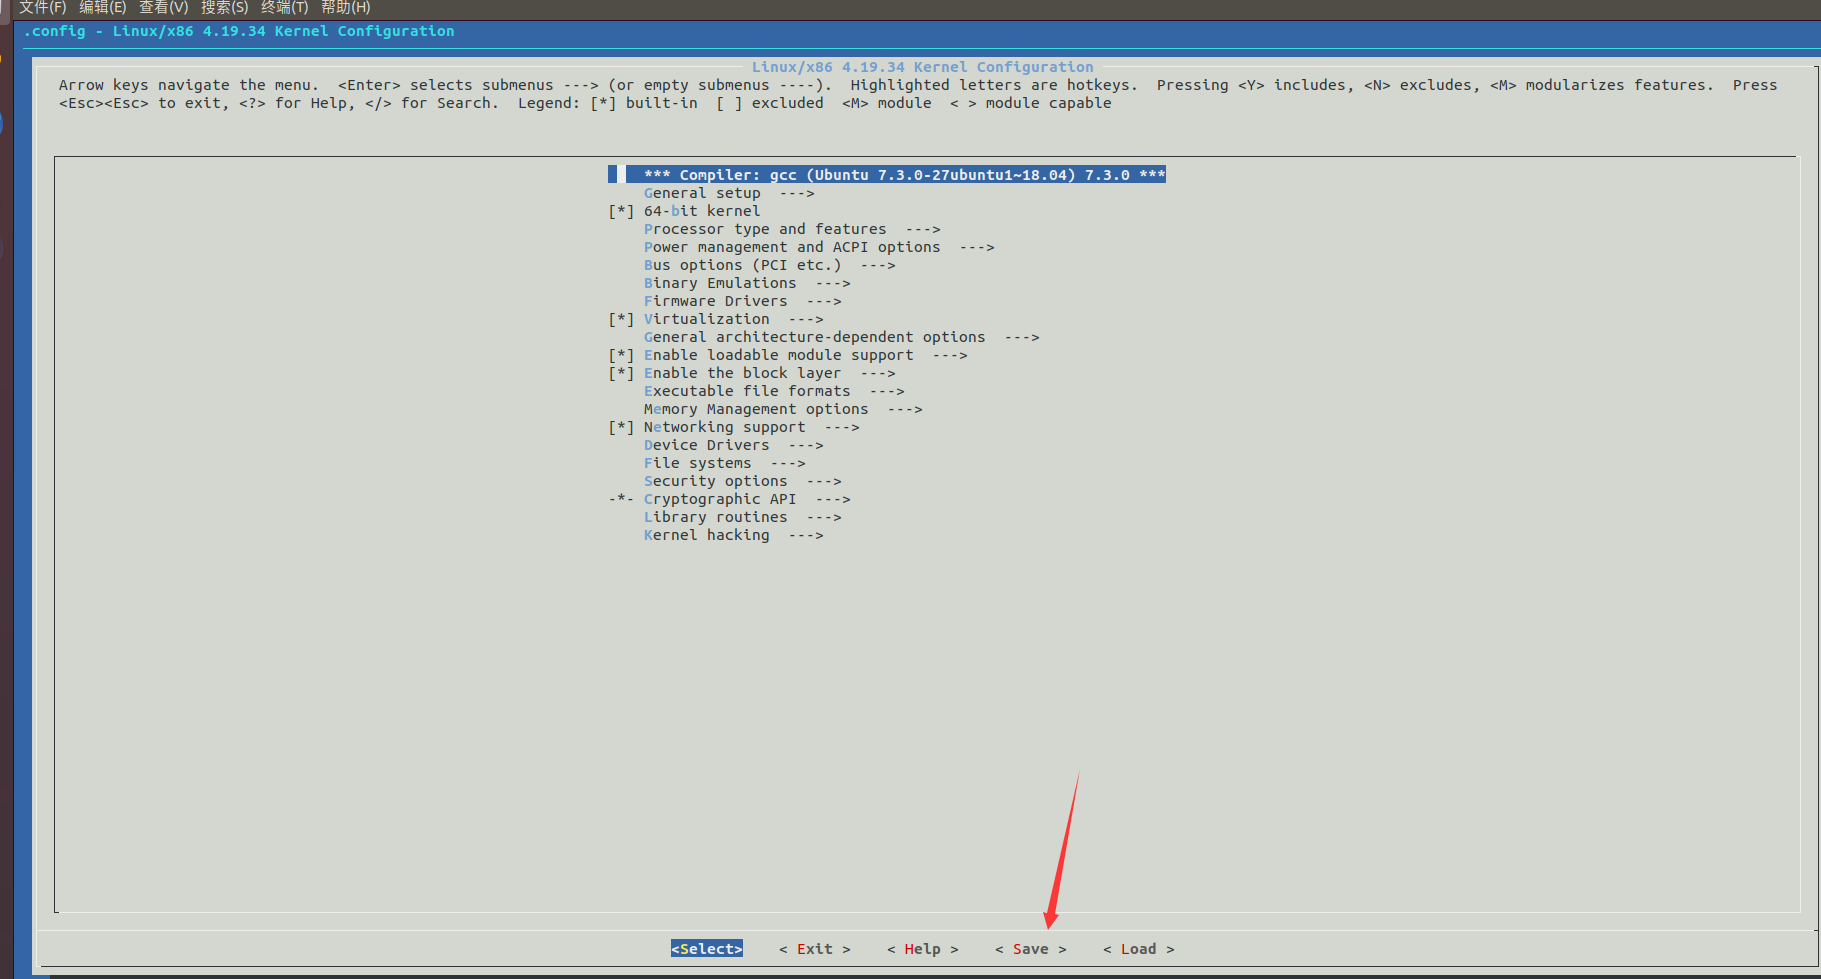The image size is (1821, 979).
Task: Click the highlighted Select button
Action: 706,949
